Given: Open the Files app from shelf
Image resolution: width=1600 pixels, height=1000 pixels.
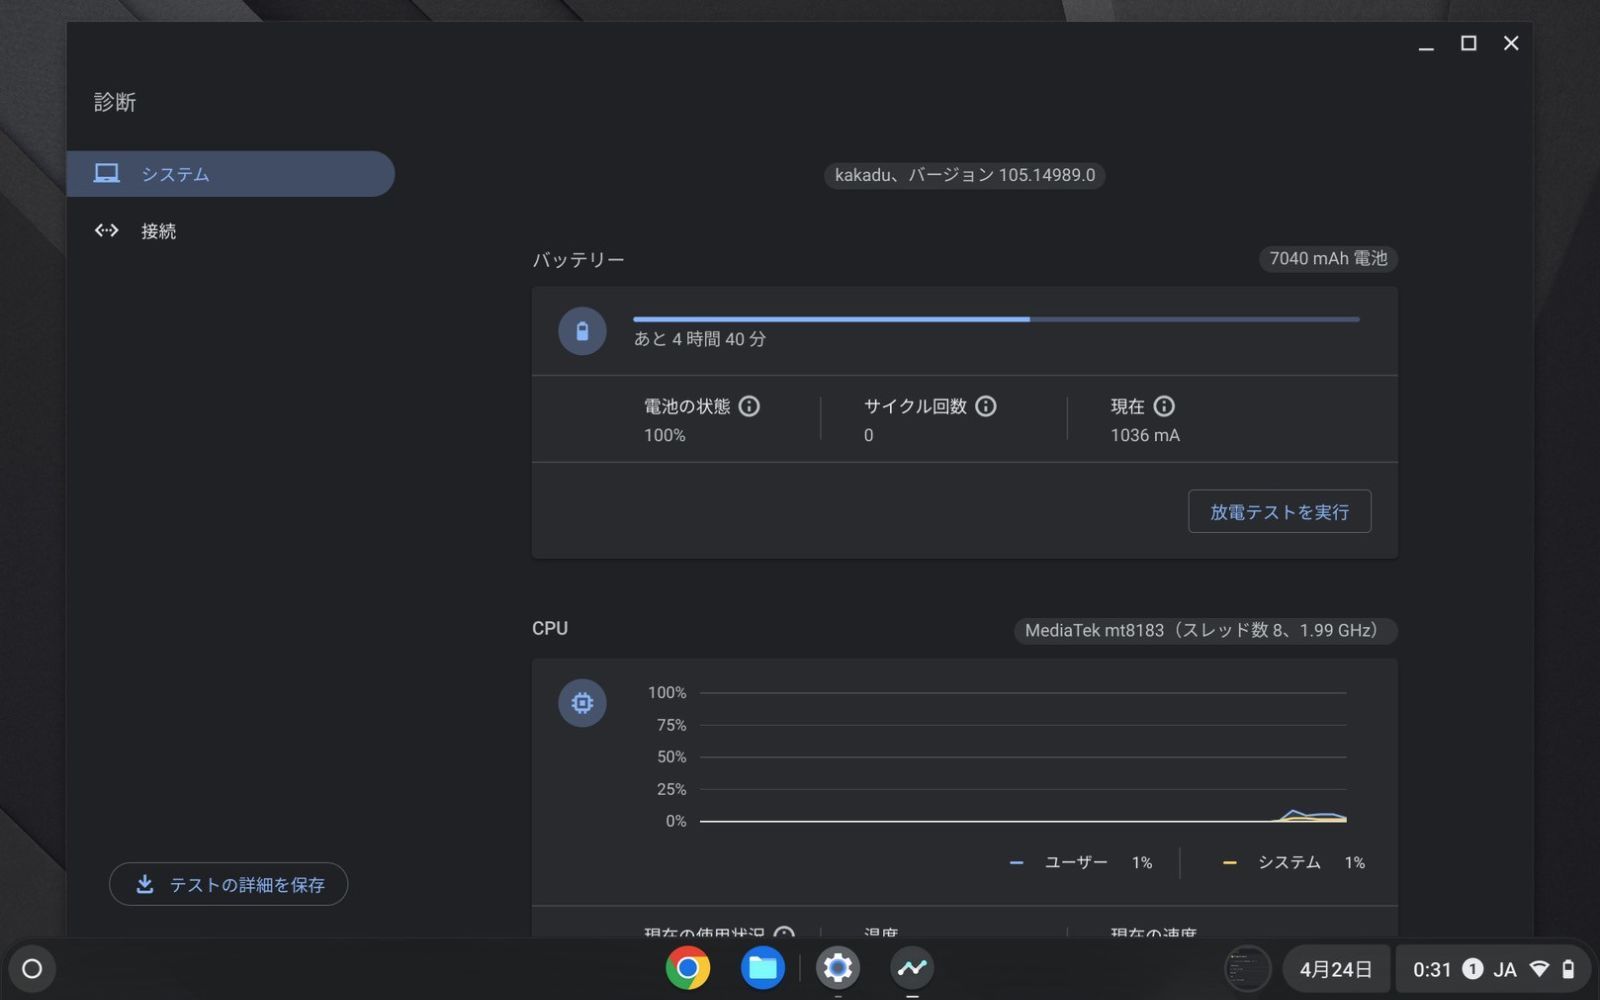Looking at the screenshot, I should [763, 968].
